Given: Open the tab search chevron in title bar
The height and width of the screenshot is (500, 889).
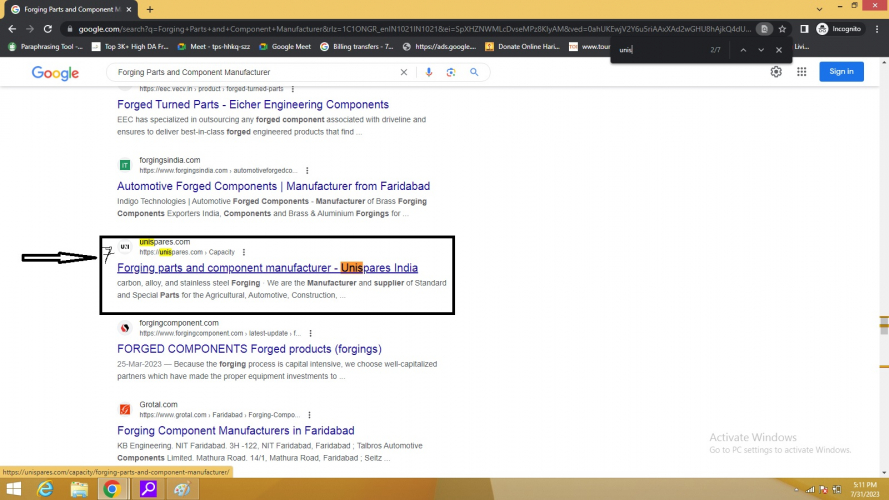Looking at the screenshot, I should coord(819,9).
